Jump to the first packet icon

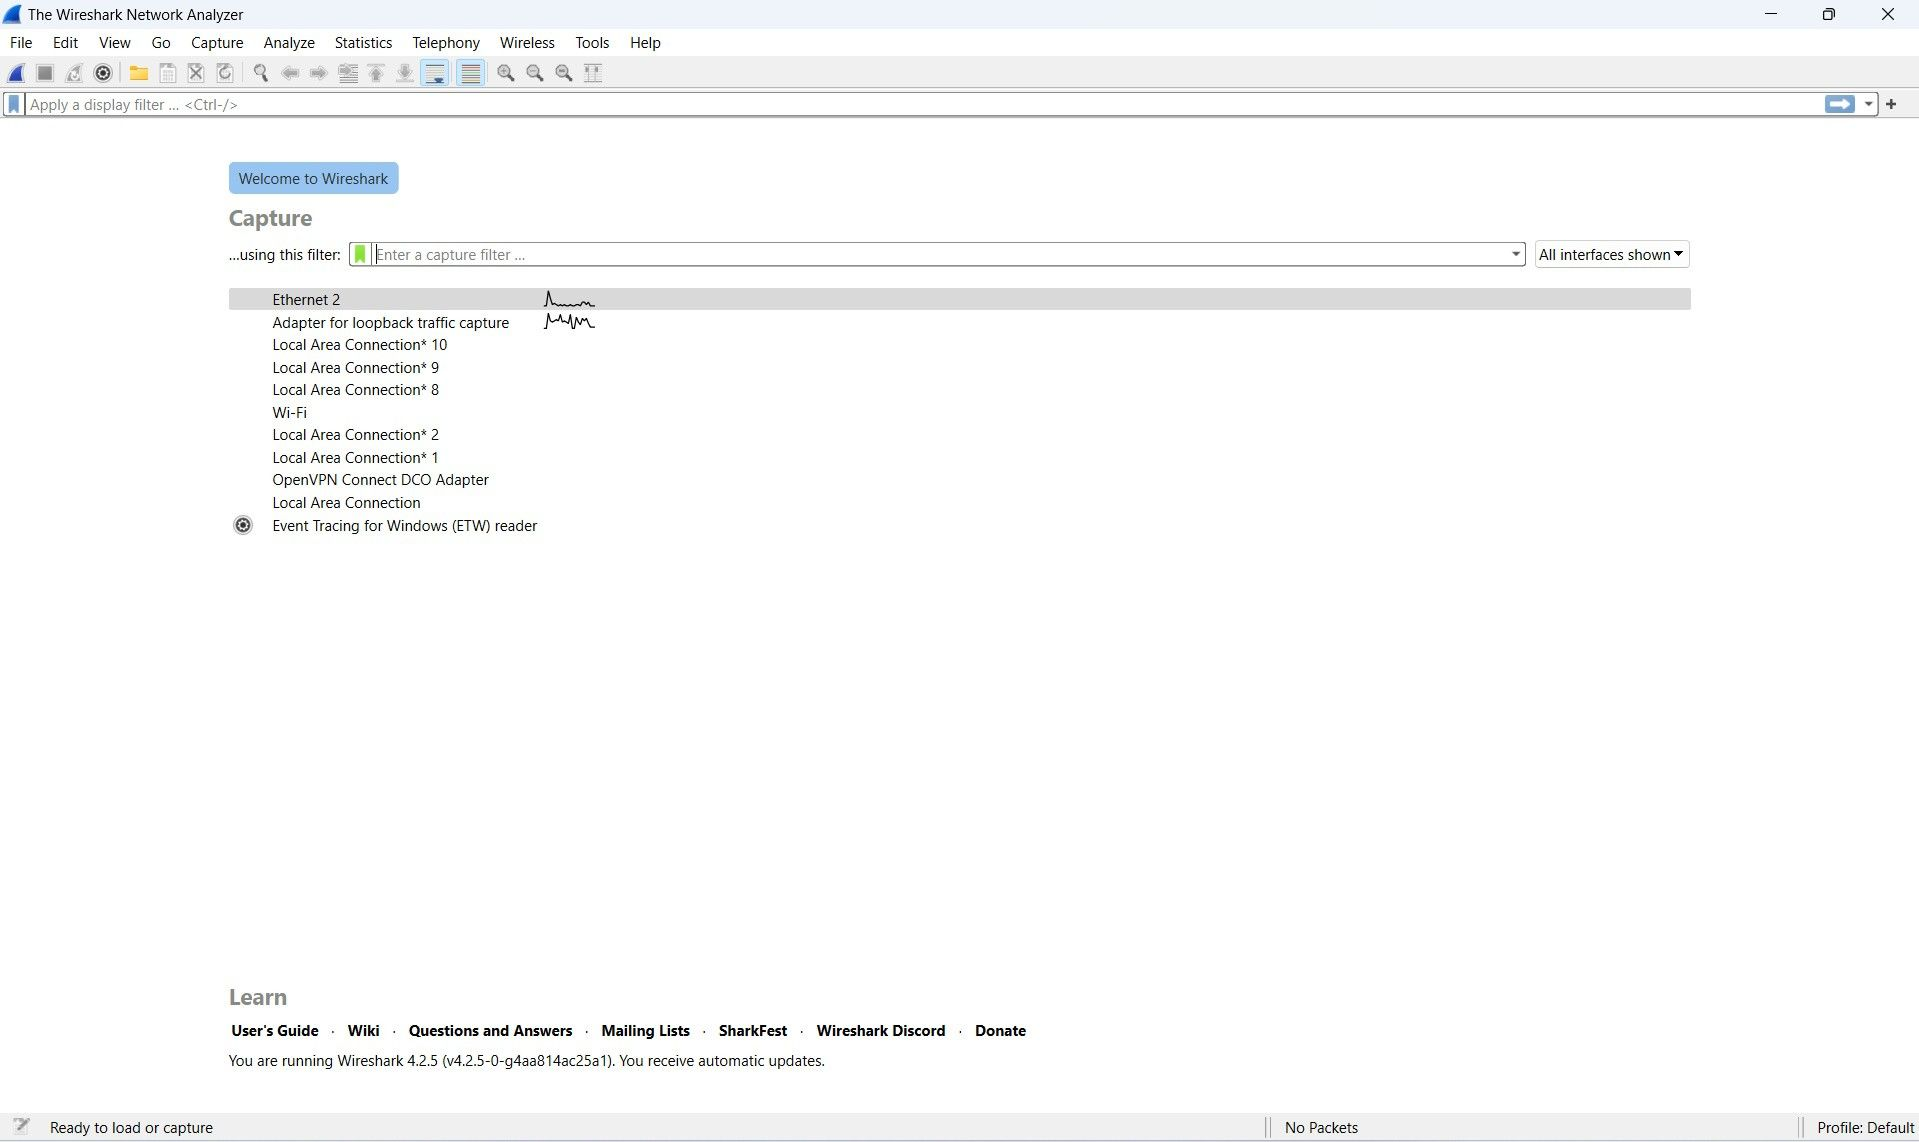(x=377, y=73)
